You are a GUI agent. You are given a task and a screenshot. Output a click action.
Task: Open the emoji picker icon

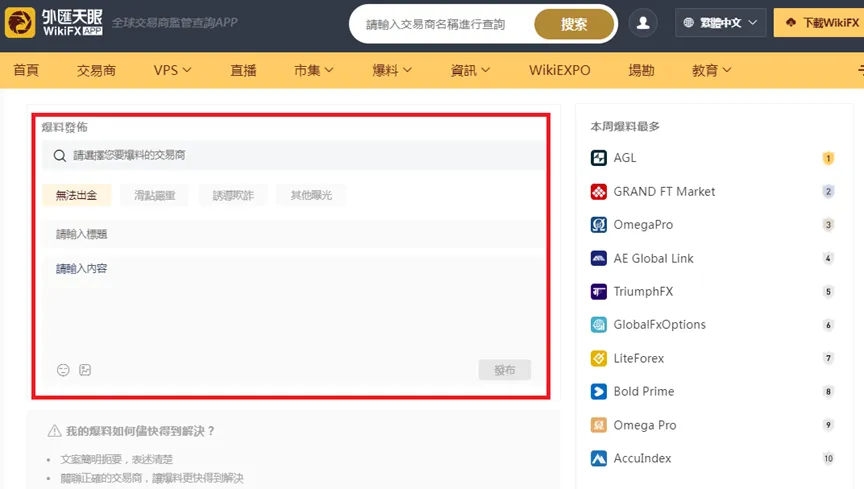pyautogui.click(x=63, y=370)
